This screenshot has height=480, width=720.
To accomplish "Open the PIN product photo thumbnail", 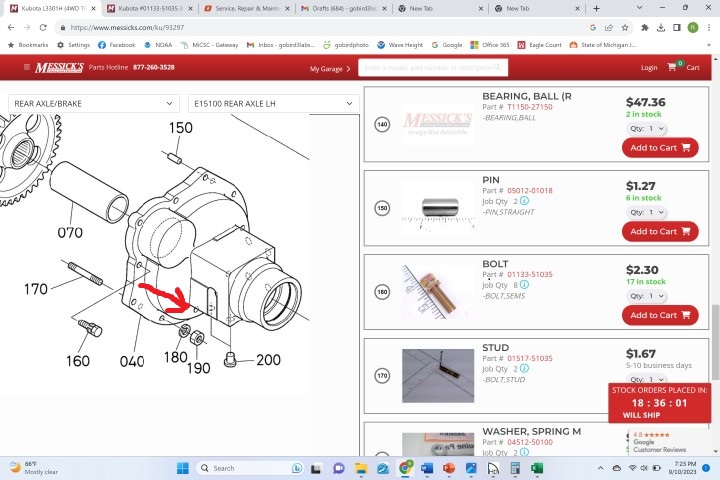I will 438,208.
